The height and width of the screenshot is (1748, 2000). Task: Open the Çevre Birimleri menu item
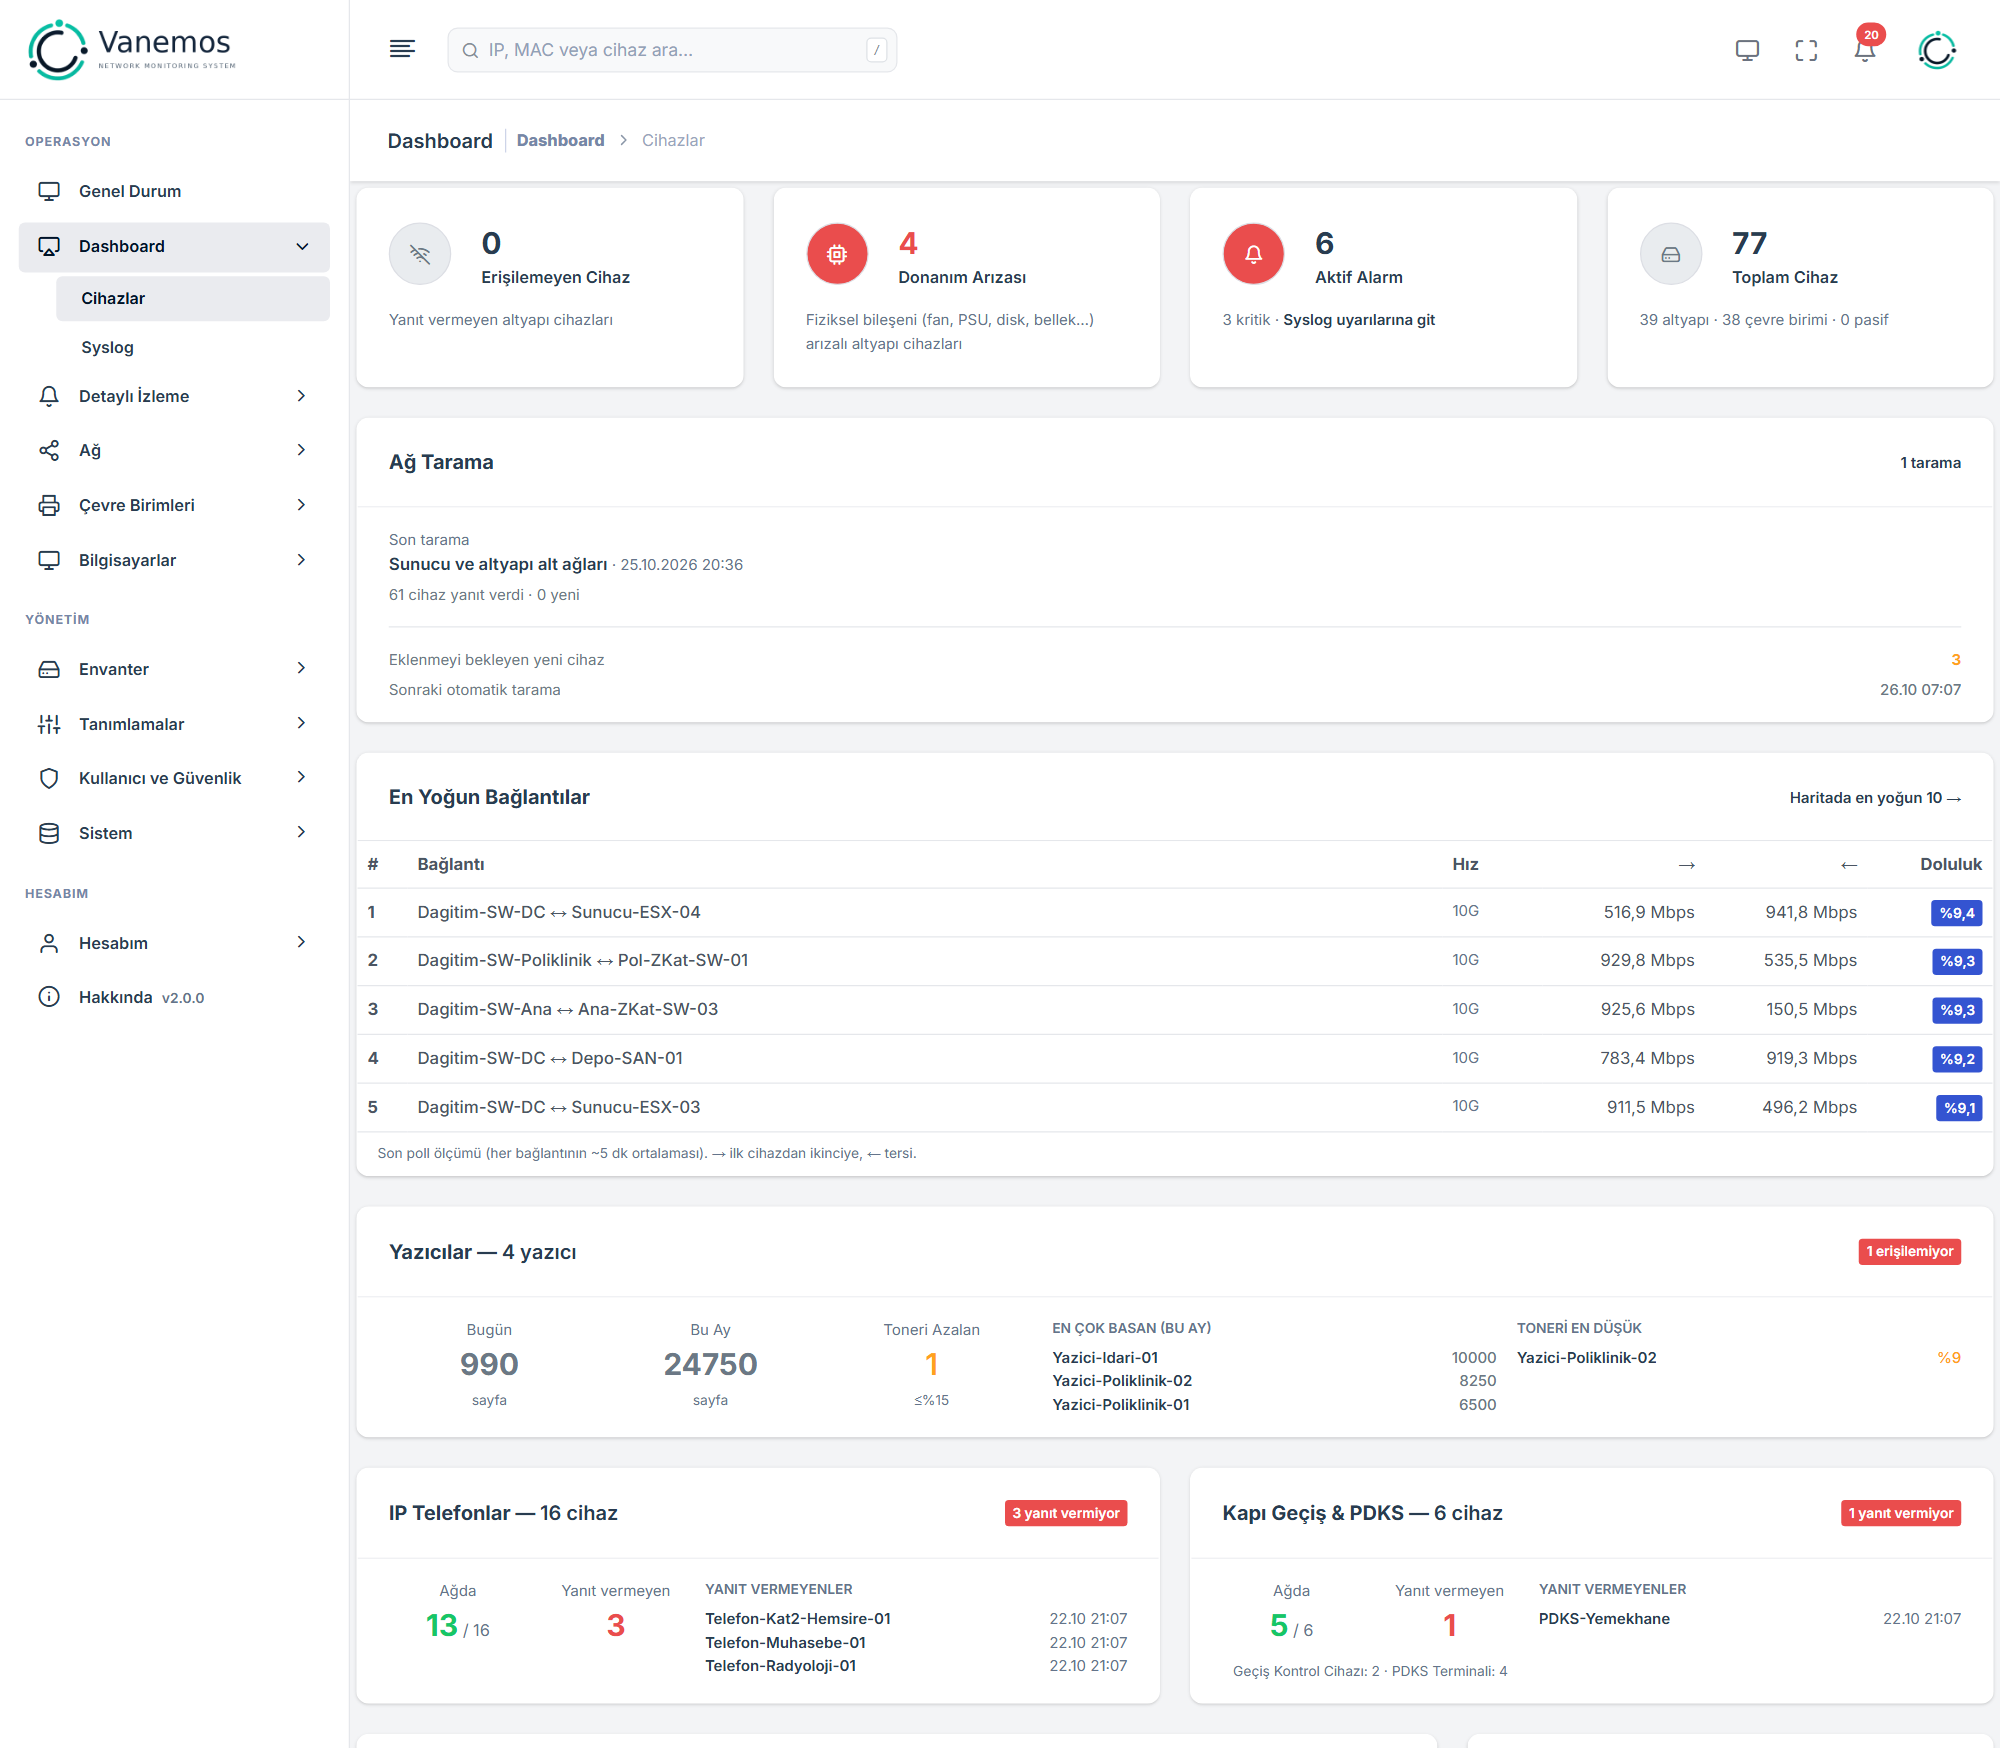click(174, 505)
